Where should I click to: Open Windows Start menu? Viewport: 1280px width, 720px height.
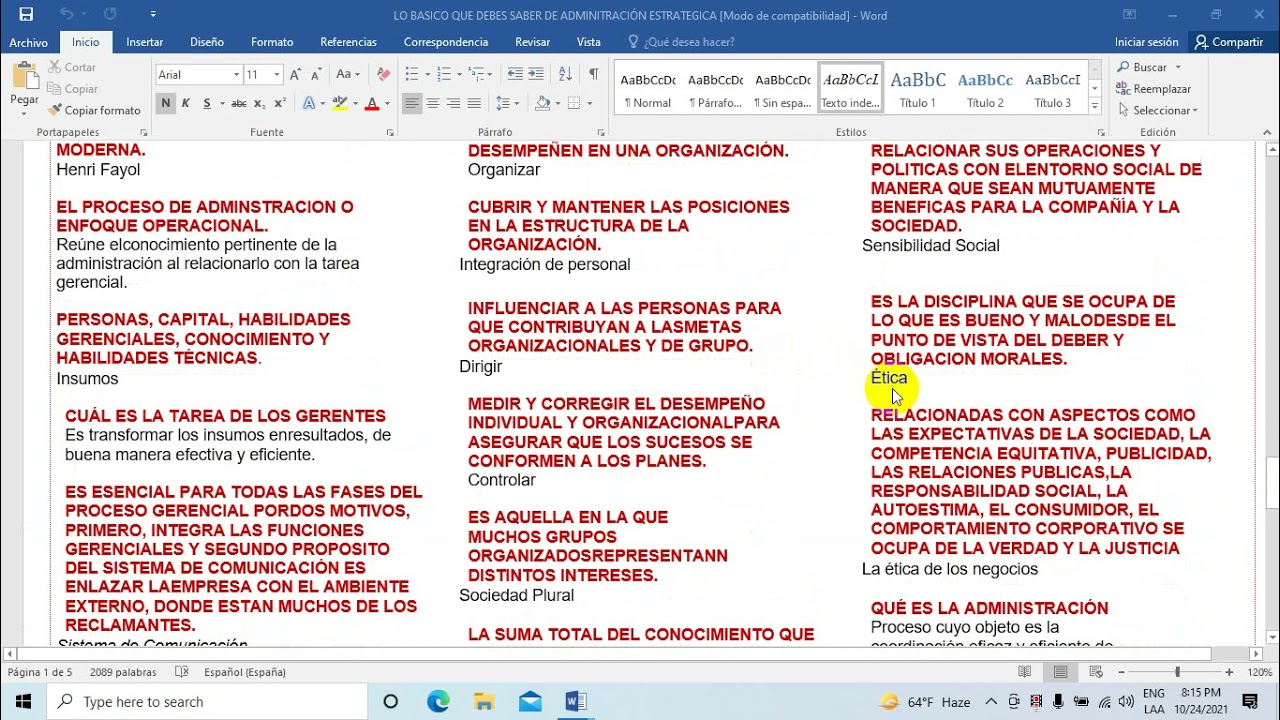(23, 701)
